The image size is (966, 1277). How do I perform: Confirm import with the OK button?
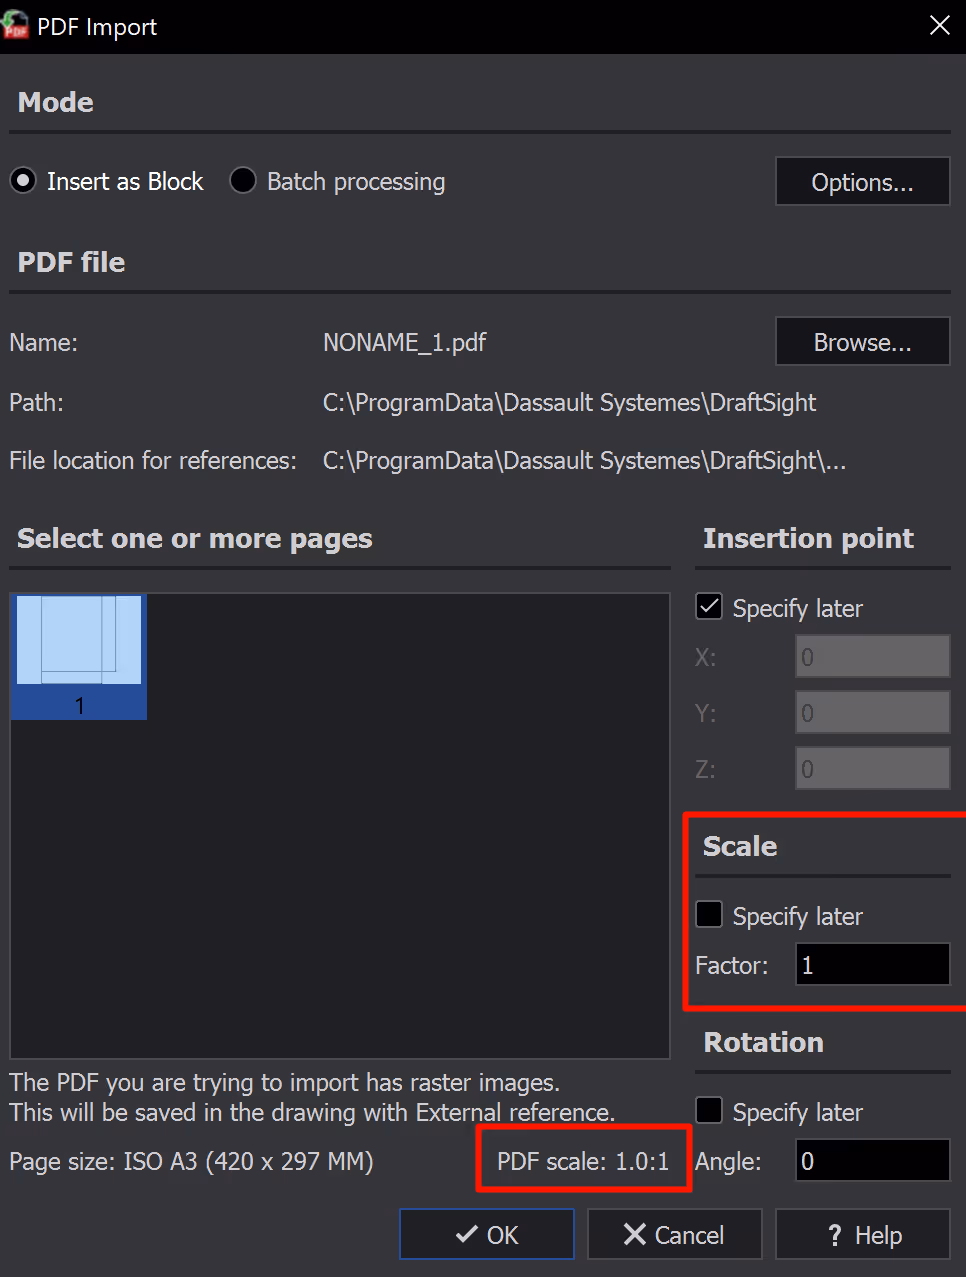tap(487, 1234)
